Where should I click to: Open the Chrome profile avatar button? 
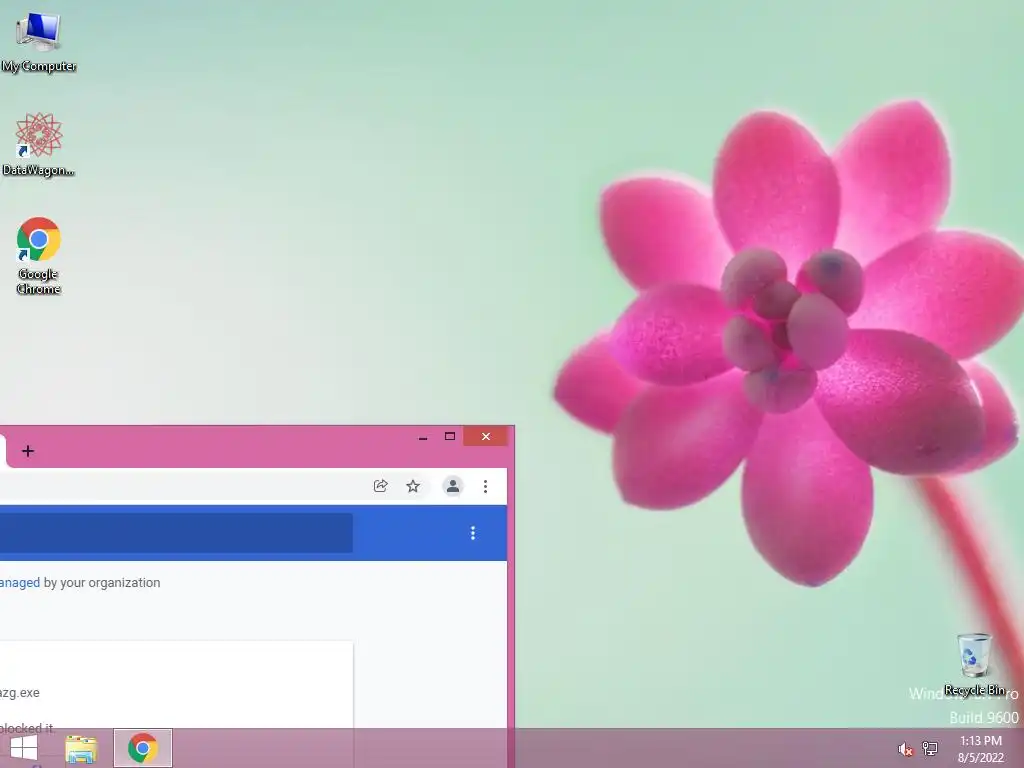pos(453,486)
